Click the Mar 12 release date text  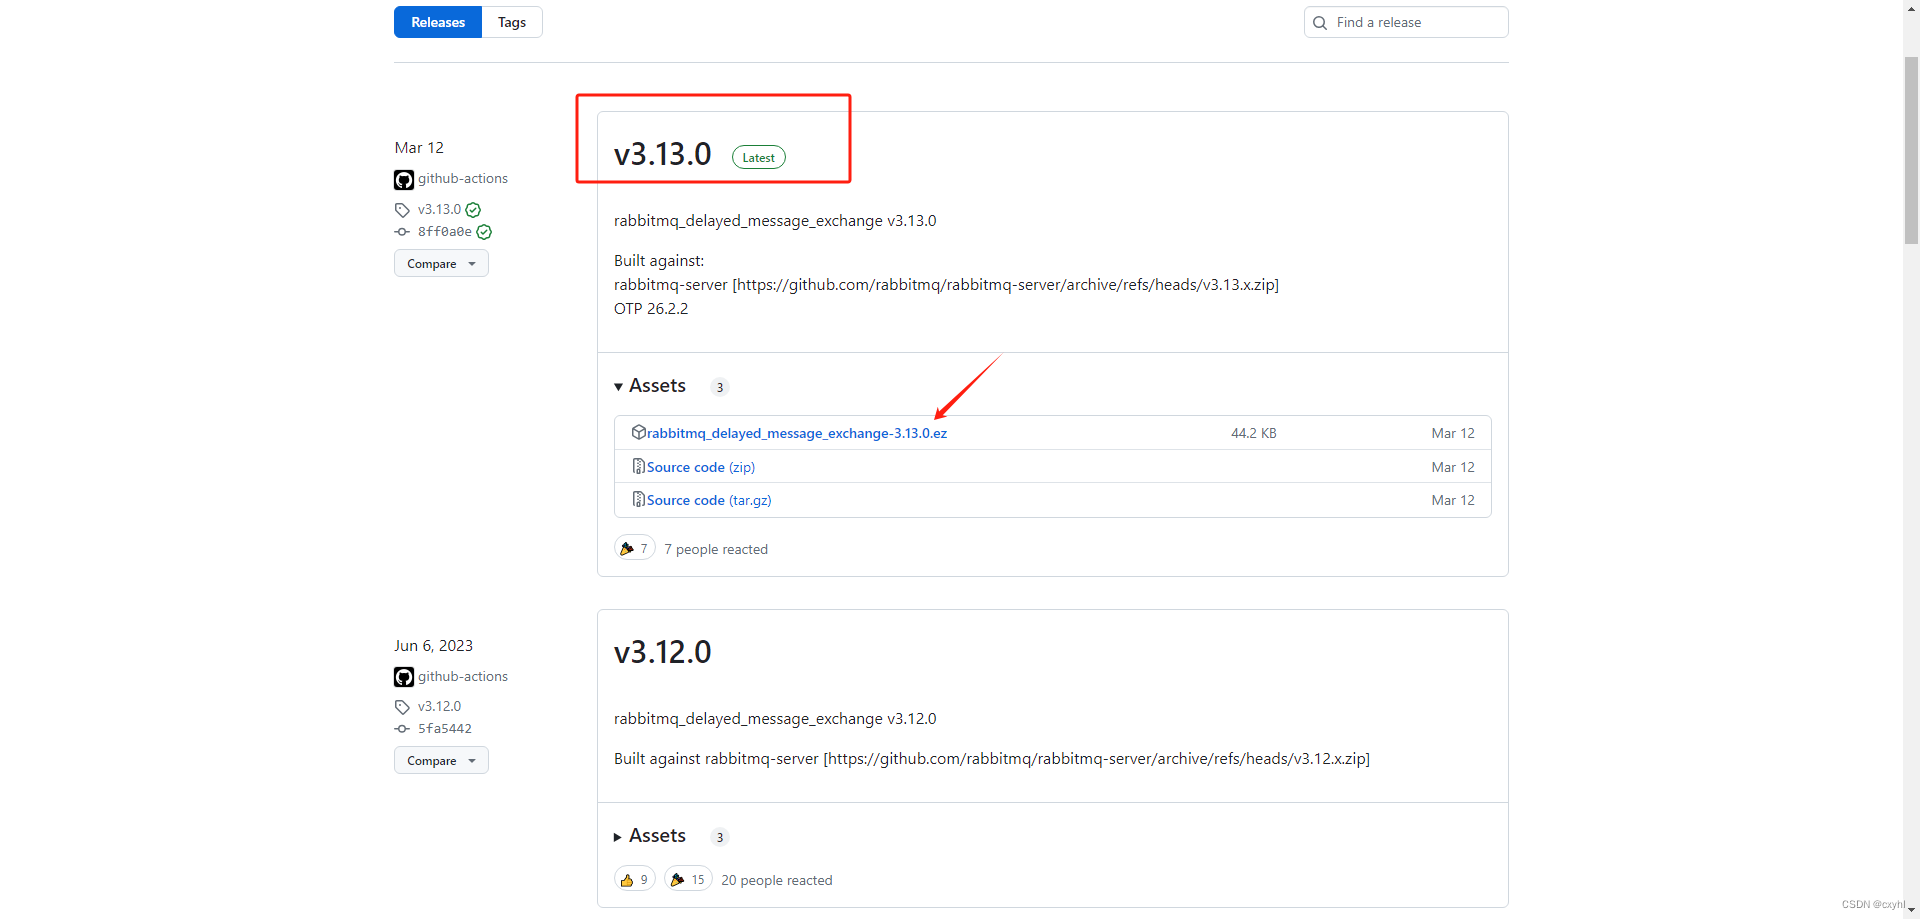(419, 148)
